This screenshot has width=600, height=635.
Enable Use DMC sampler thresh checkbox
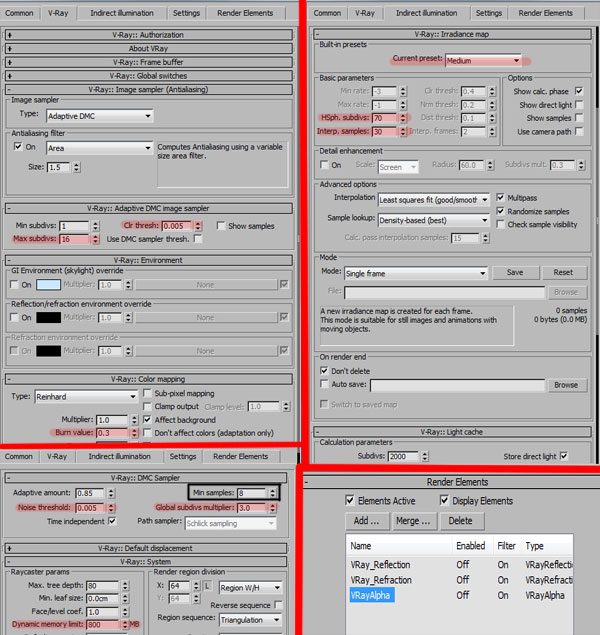point(198,239)
